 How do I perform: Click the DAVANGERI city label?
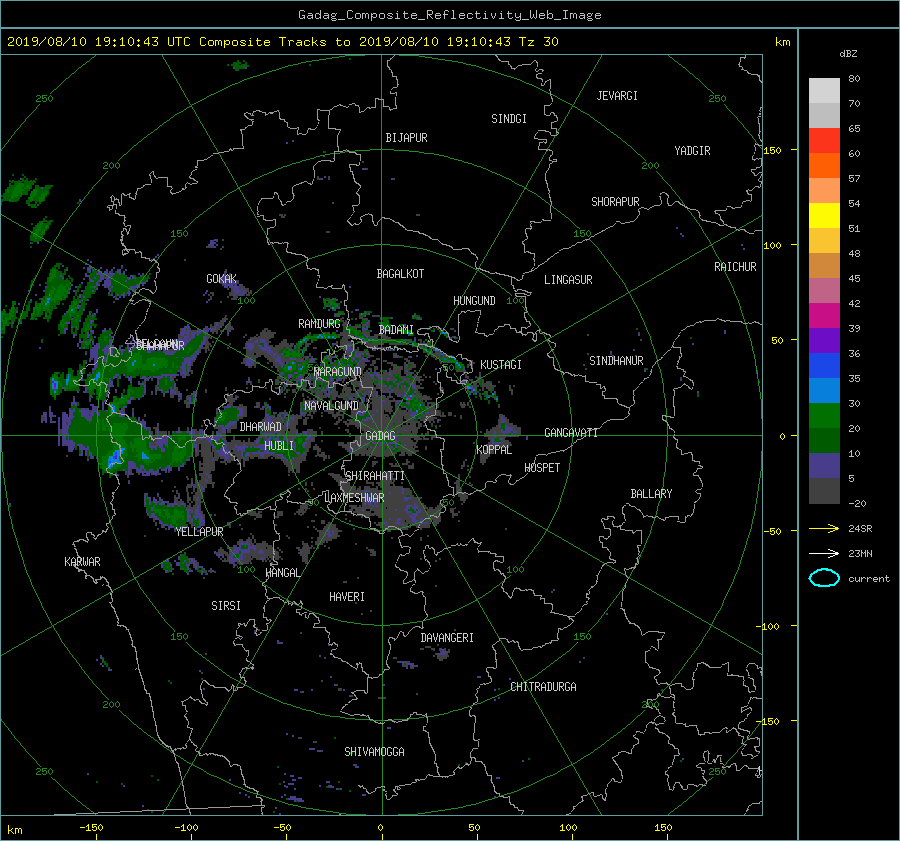click(447, 638)
